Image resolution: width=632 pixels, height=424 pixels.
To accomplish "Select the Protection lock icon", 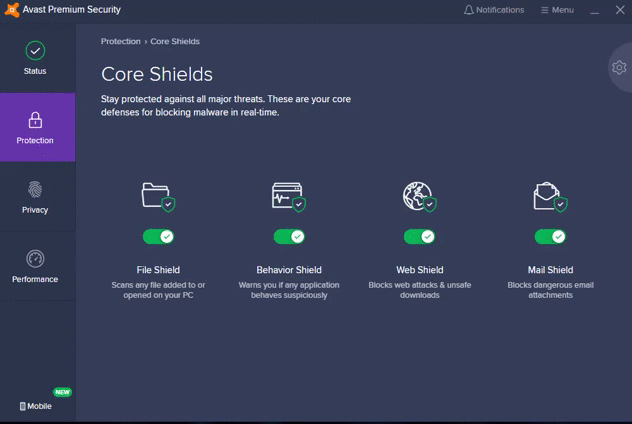I will pos(35,120).
